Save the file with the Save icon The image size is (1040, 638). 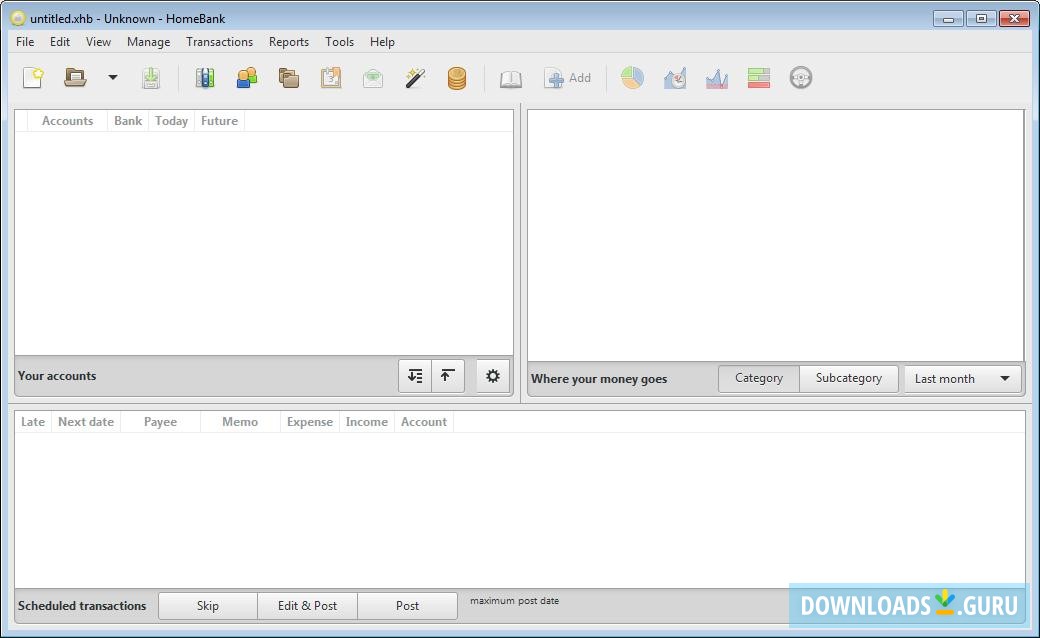151,78
